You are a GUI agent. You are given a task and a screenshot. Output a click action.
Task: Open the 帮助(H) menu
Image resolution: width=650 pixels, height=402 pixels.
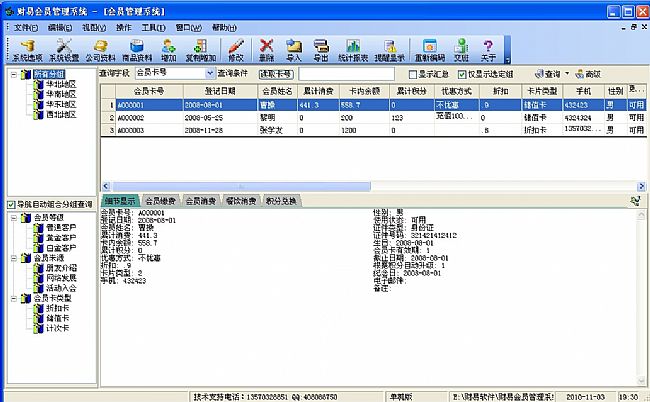pos(224,28)
